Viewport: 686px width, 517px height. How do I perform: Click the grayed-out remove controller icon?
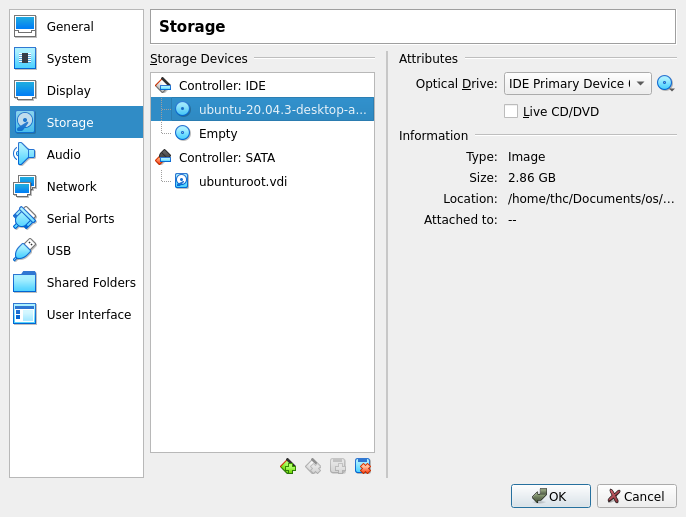tap(313, 466)
